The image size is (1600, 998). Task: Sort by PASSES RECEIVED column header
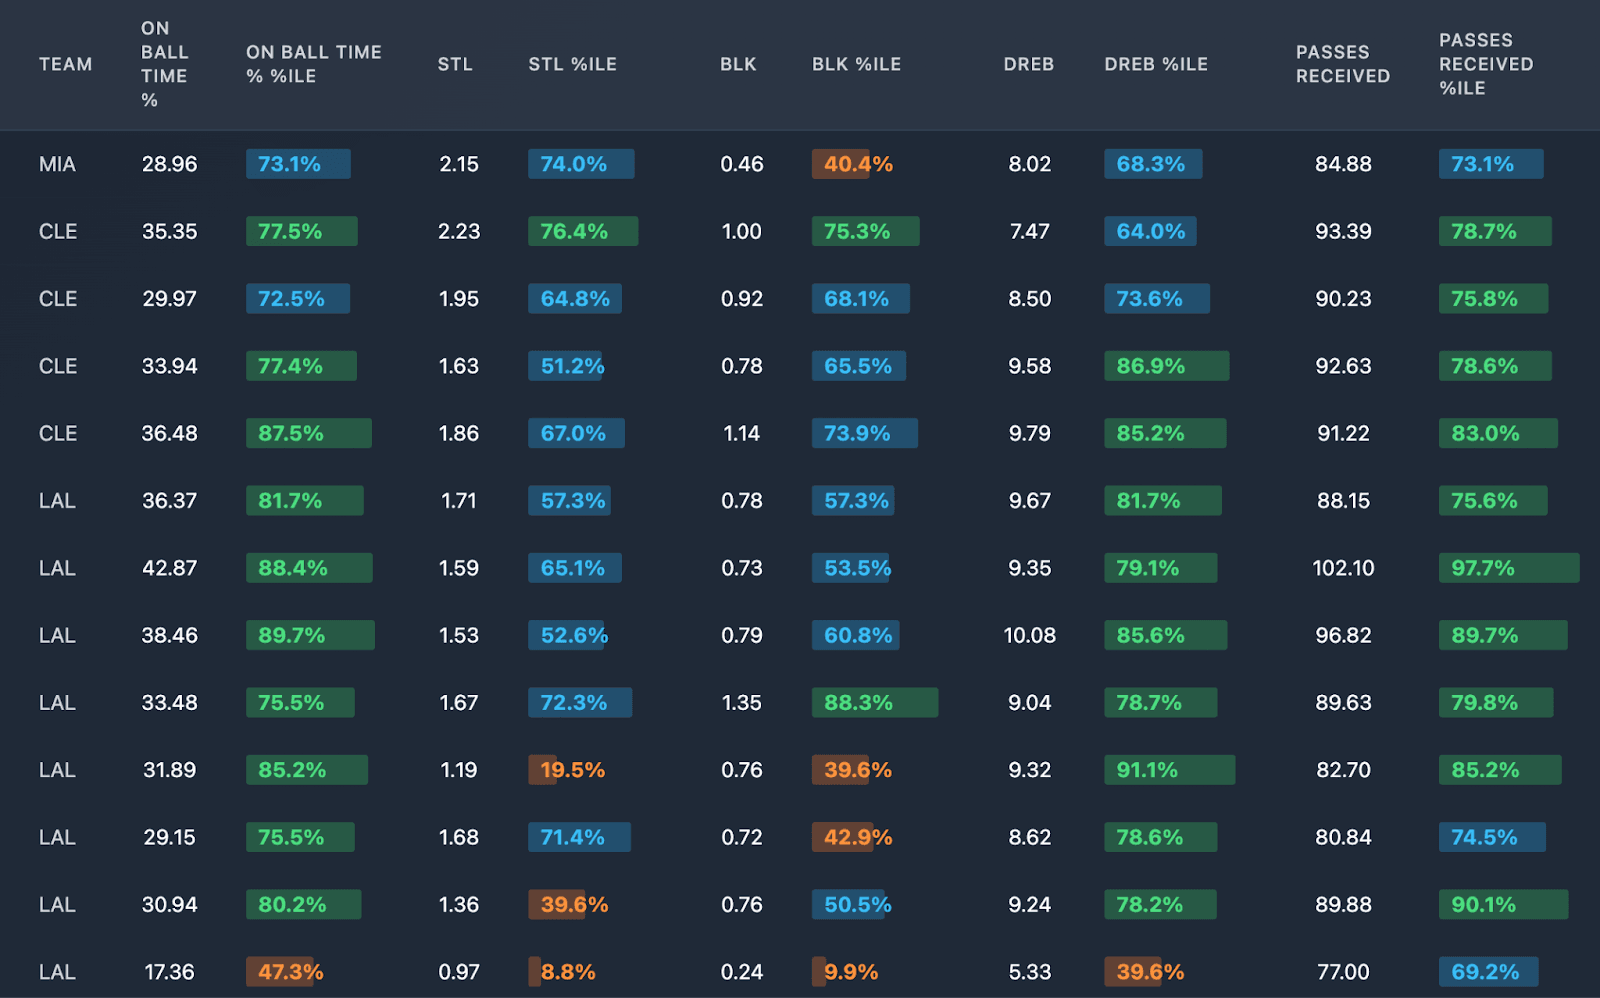pos(1342,64)
